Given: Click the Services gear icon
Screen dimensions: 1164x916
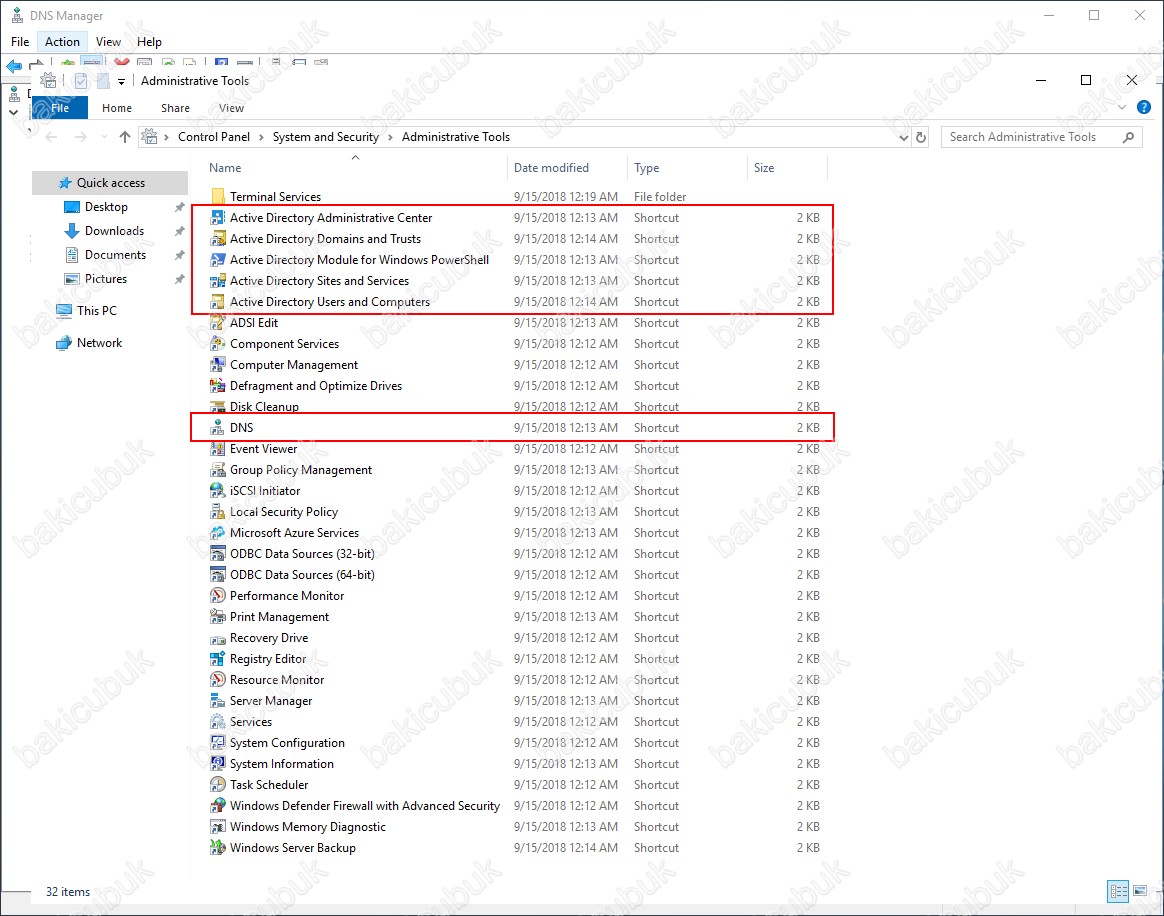Looking at the screenshot, I should pyautogui.click(x=218, y=722).
